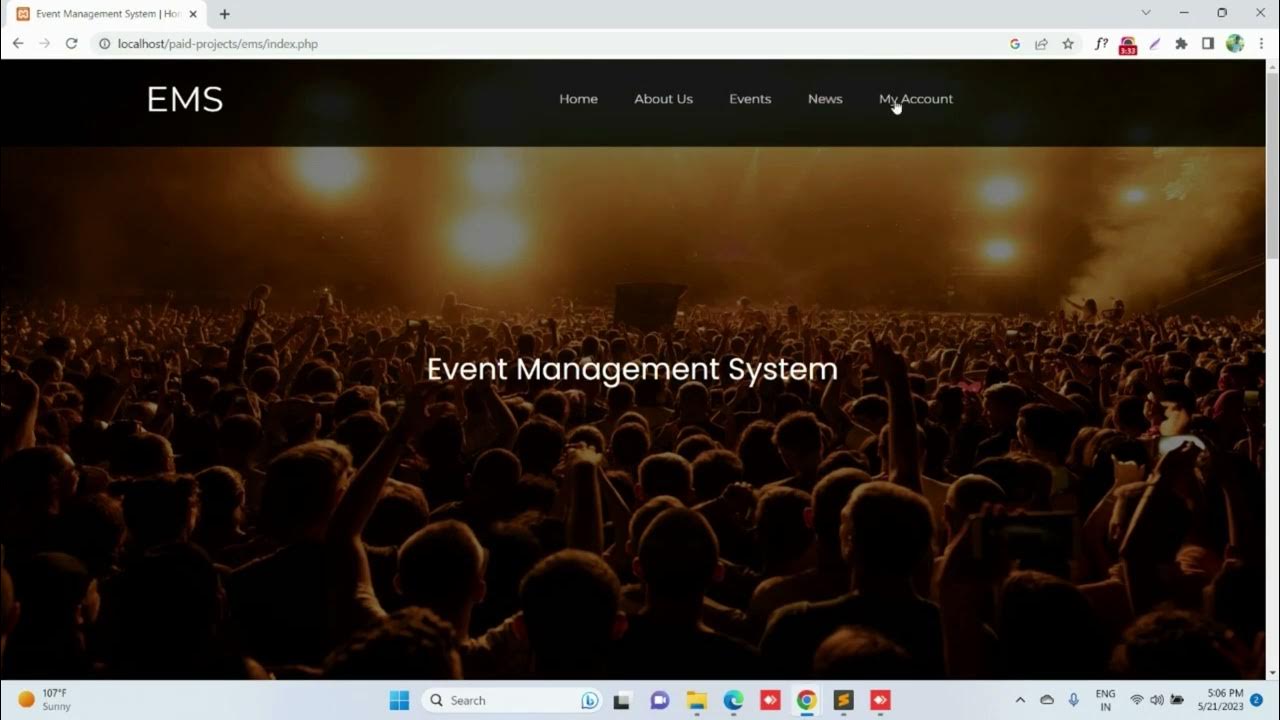
Task: Click the scrollbar up arrow
Action: pyautogui.click(x=1272, y=66)
